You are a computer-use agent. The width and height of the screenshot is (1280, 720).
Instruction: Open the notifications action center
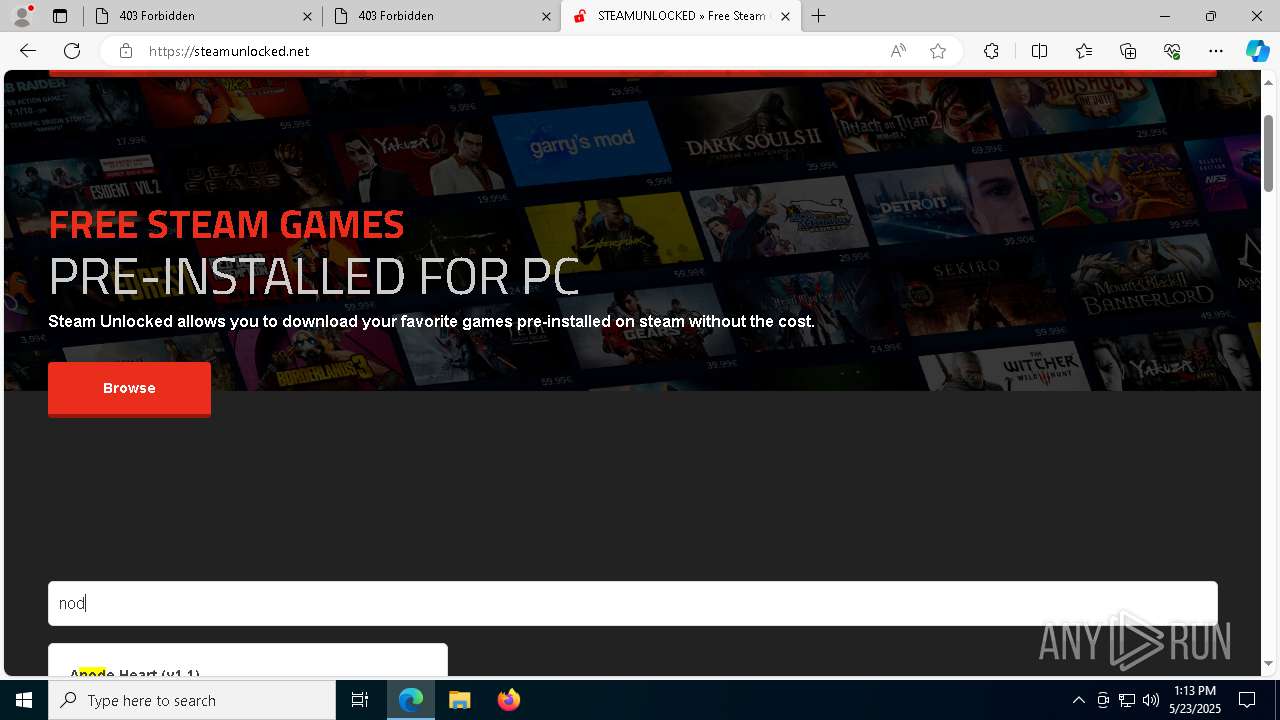pos(1247,700)
